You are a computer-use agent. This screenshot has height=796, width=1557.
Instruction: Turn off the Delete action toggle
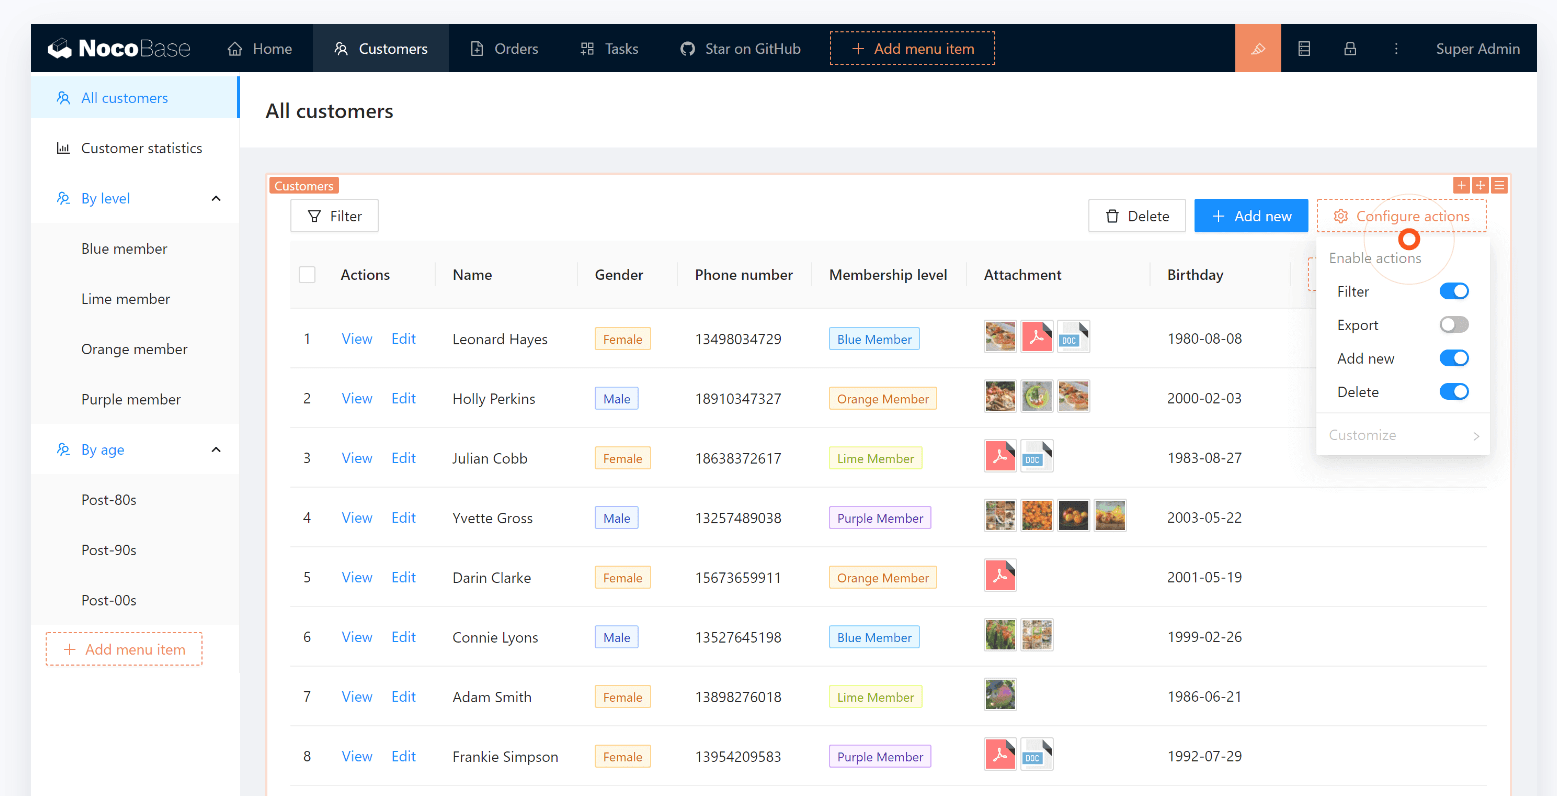tap(1454, 391)
